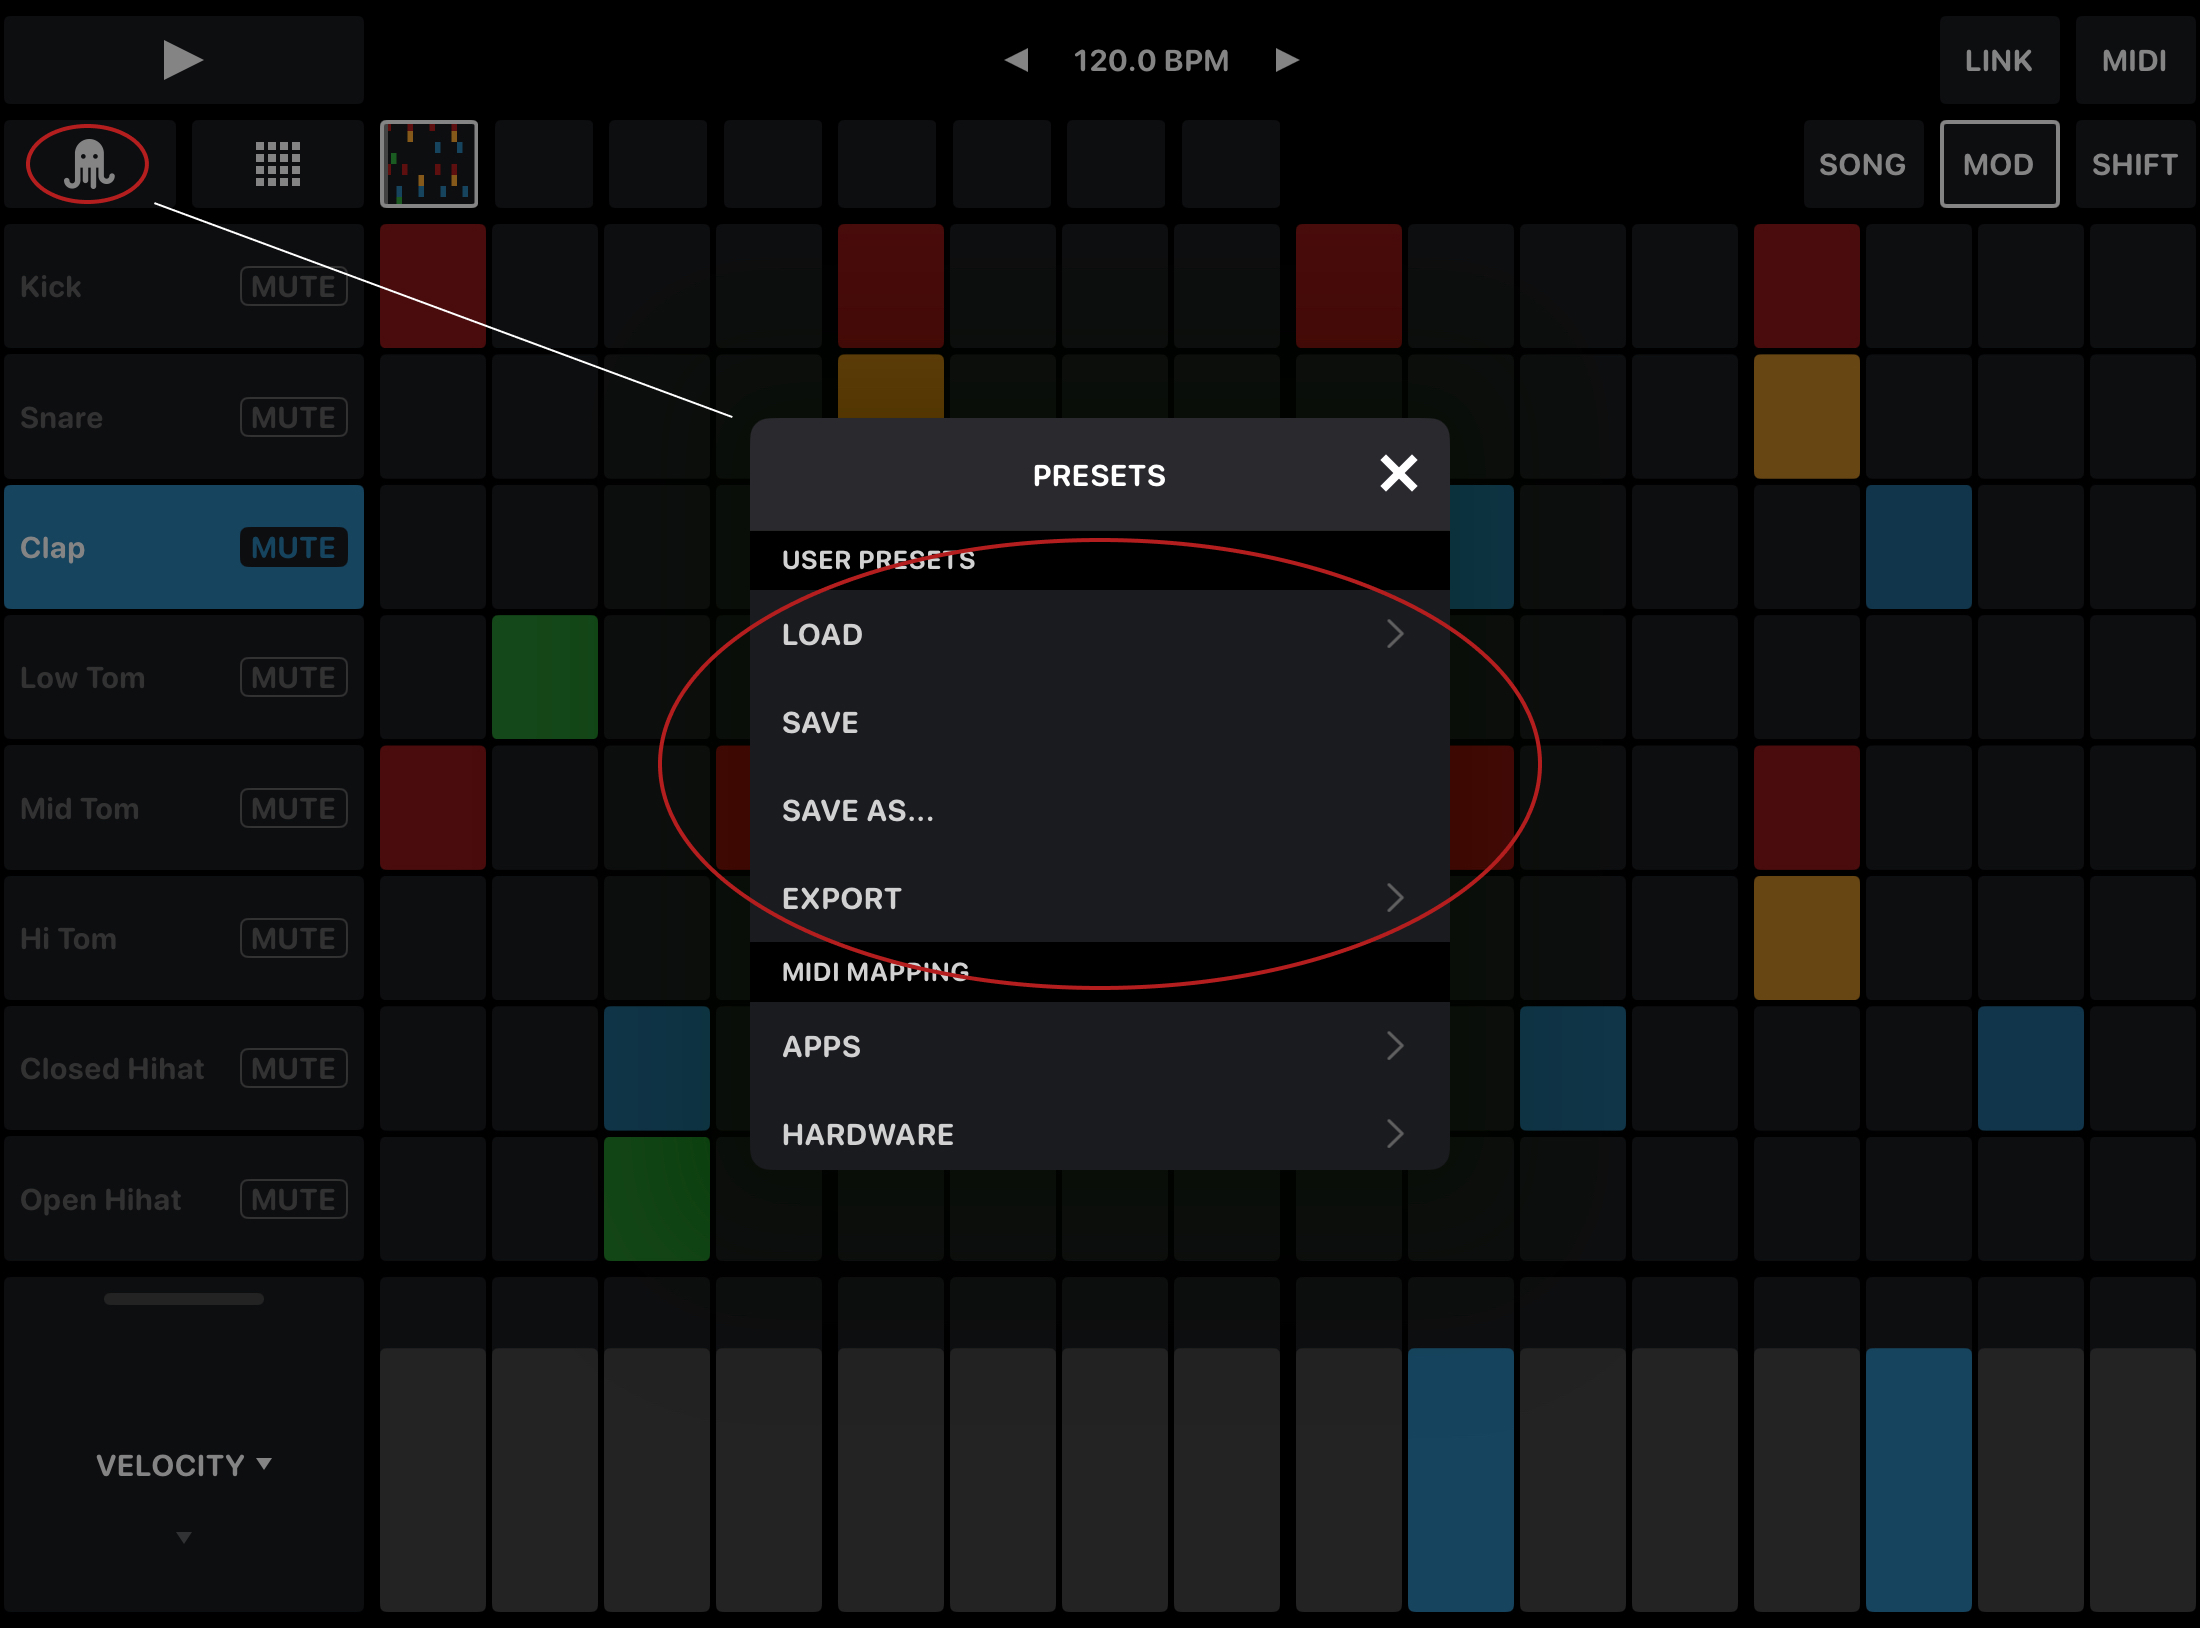Choose SAVE AS in the Presets menu

pyautogui.click(x=858, y=810)
